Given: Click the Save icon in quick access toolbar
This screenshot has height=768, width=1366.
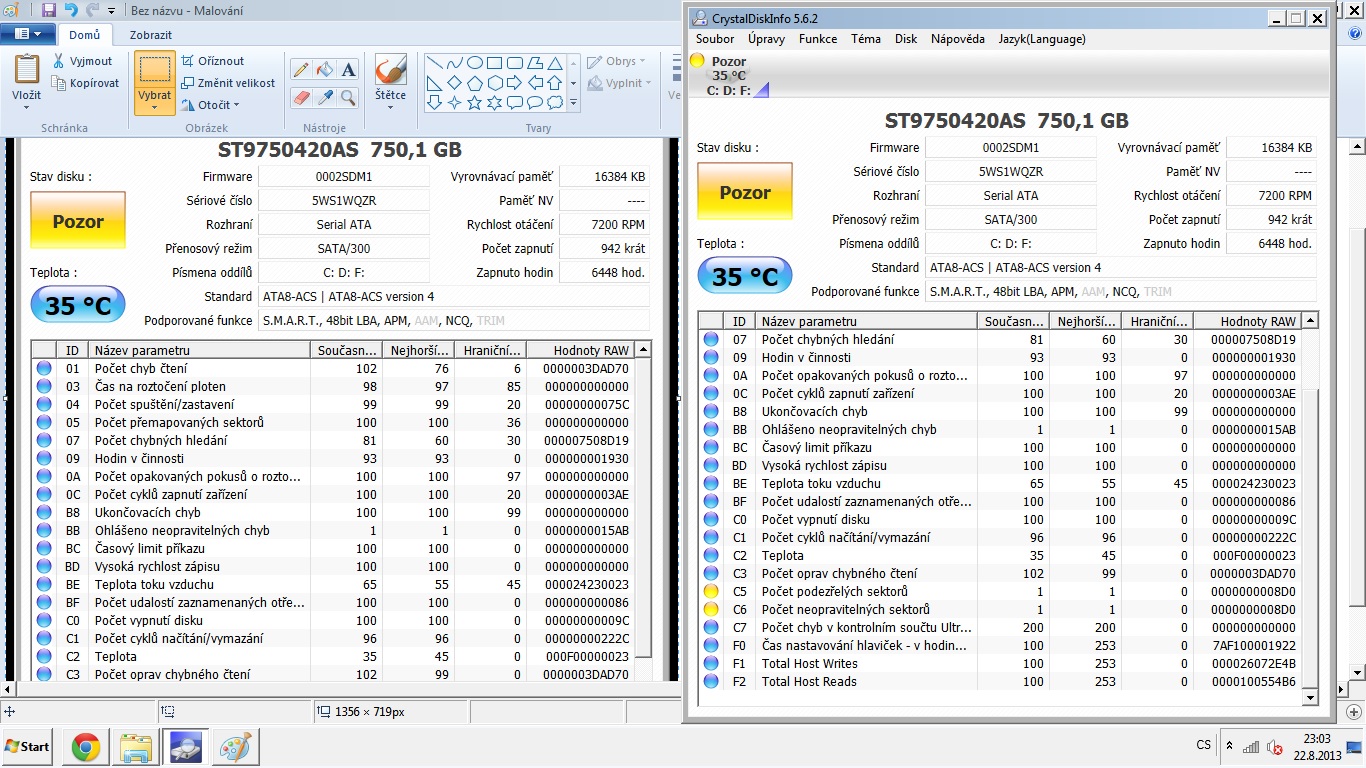Looking at the screenshot, I should point(48,10).
